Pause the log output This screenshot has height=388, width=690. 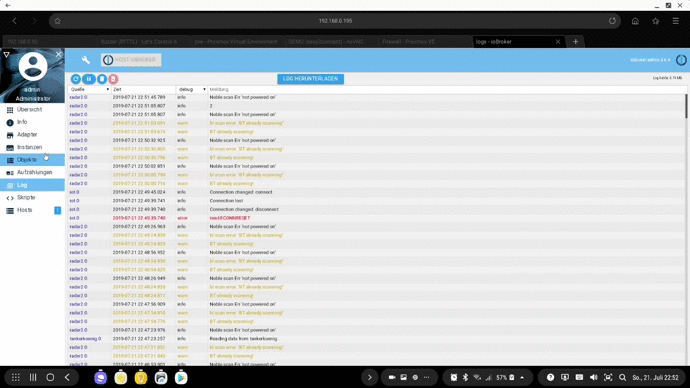[89, 79]
